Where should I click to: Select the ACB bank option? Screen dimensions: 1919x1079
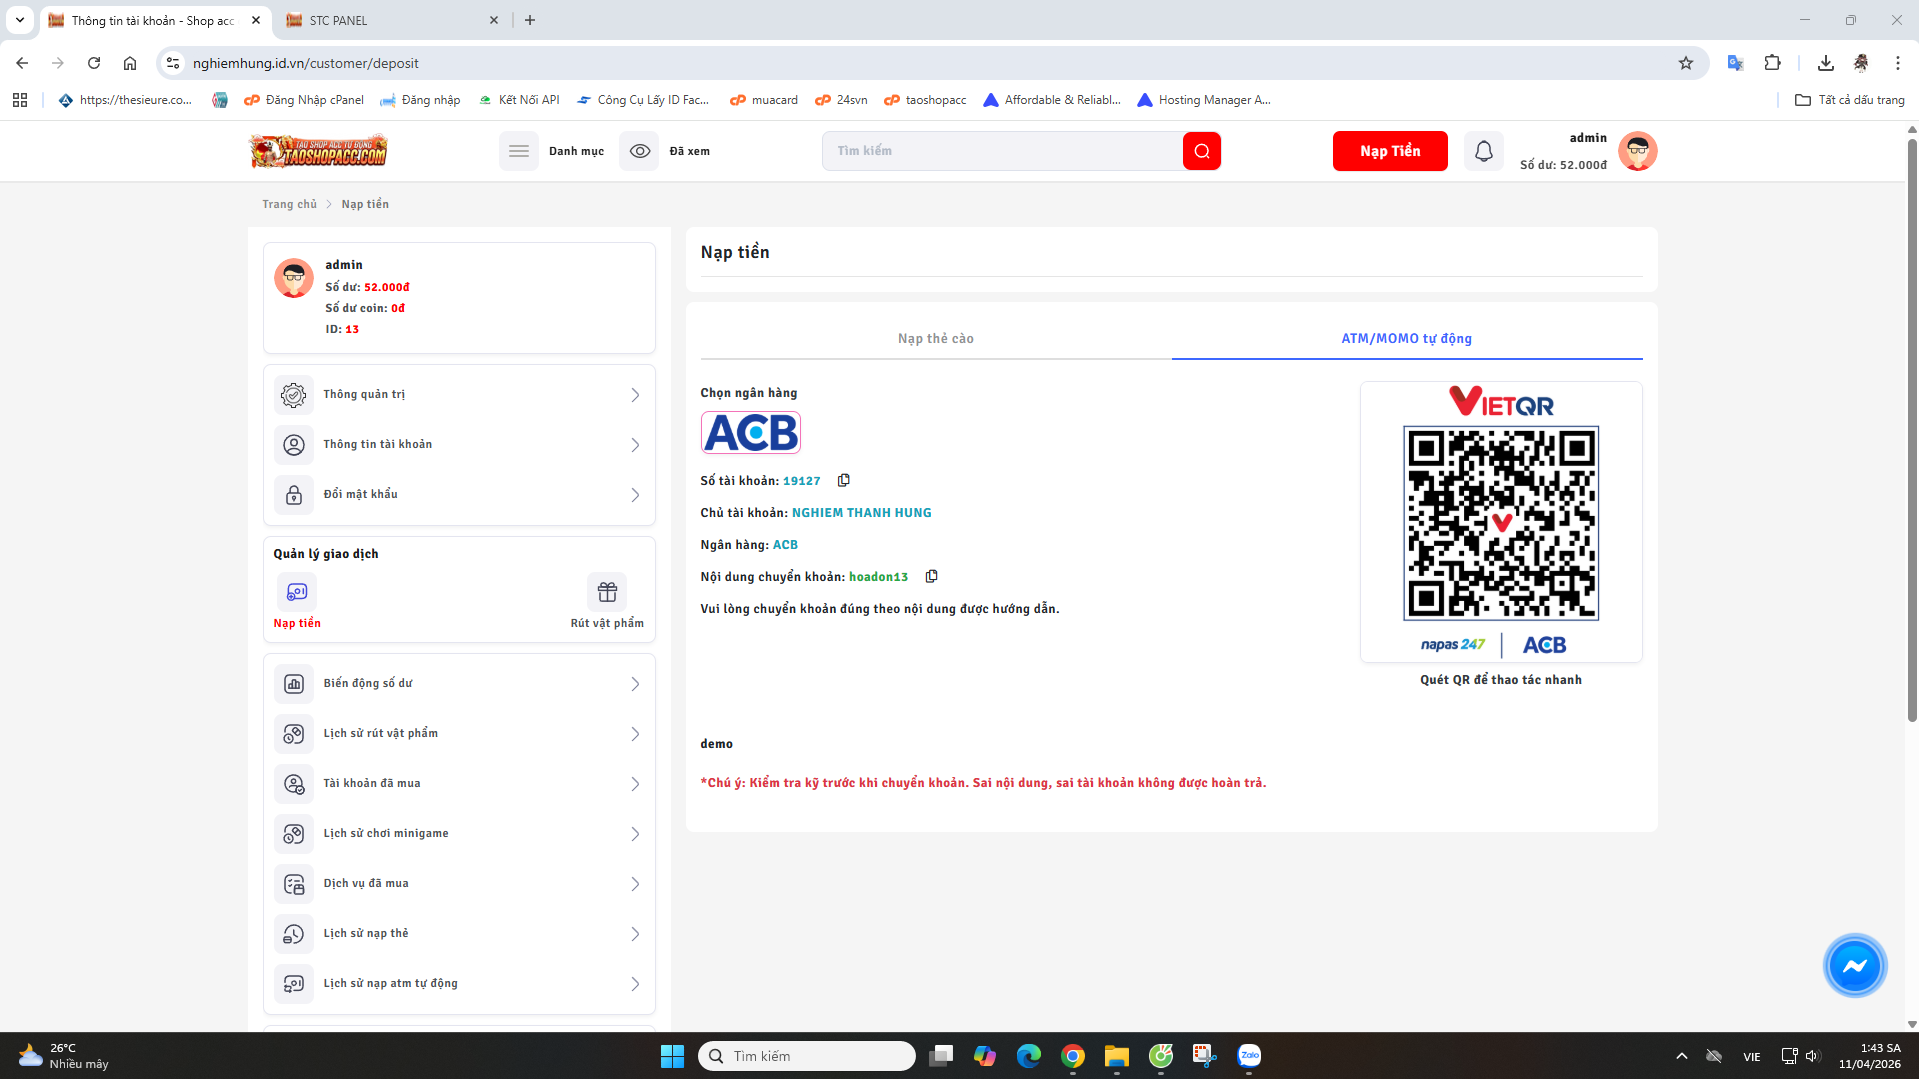coord(751,433)
